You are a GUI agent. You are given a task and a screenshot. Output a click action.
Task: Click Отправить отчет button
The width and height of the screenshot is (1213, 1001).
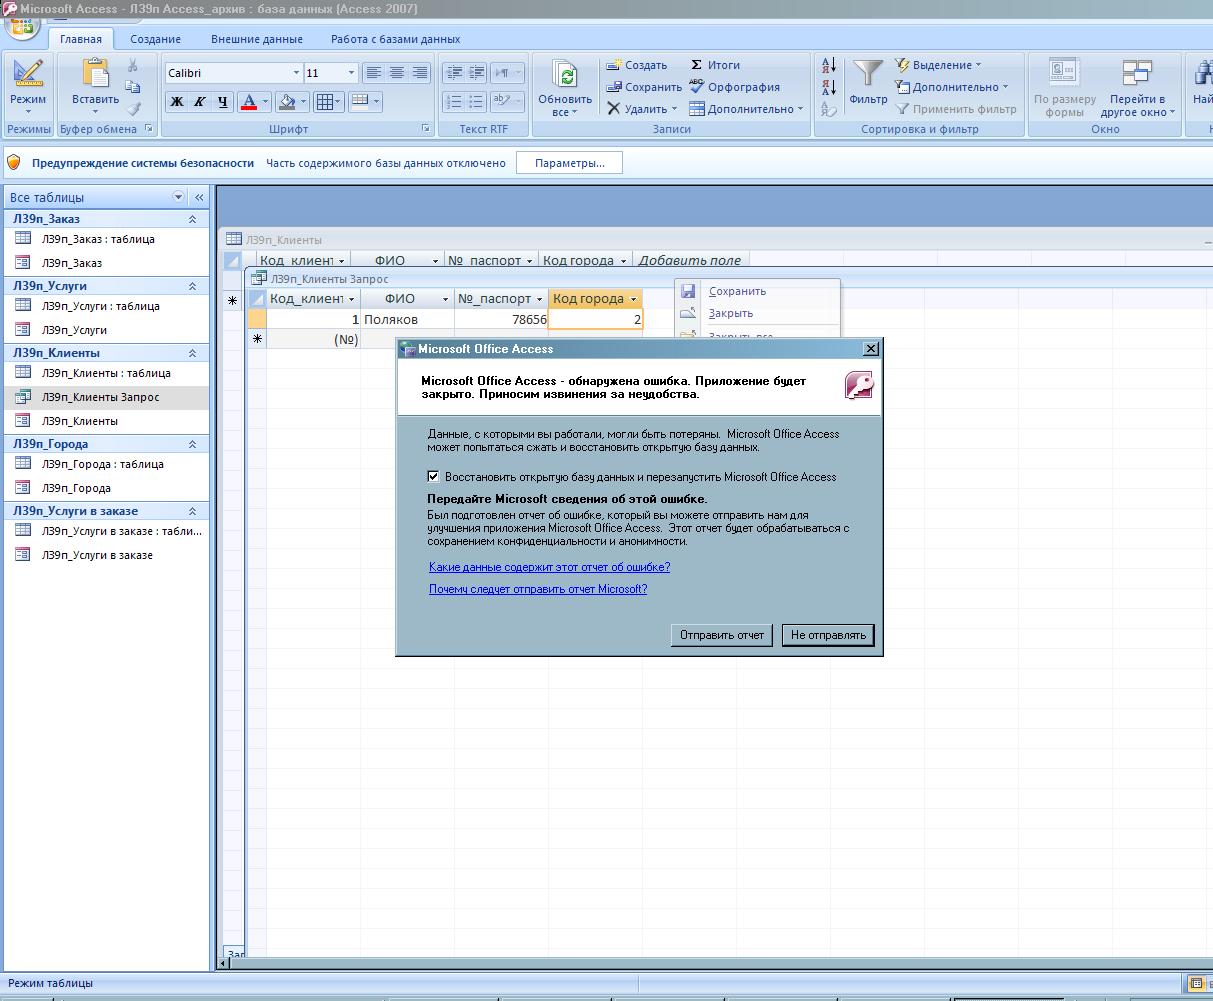tap(722, 635)
